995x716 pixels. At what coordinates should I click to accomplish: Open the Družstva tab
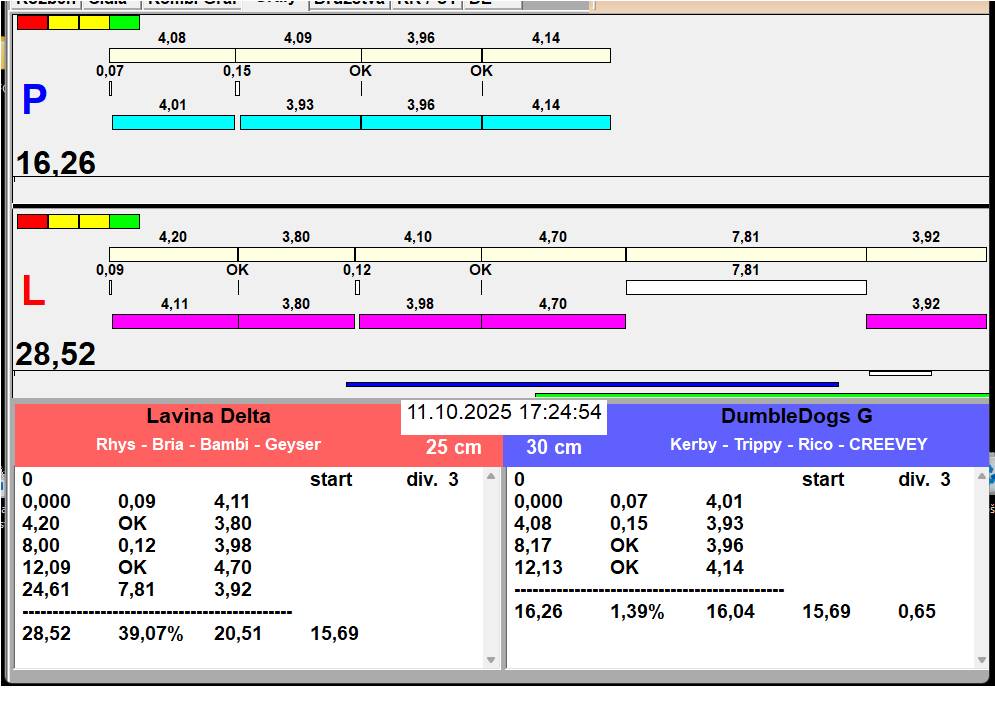348,3
